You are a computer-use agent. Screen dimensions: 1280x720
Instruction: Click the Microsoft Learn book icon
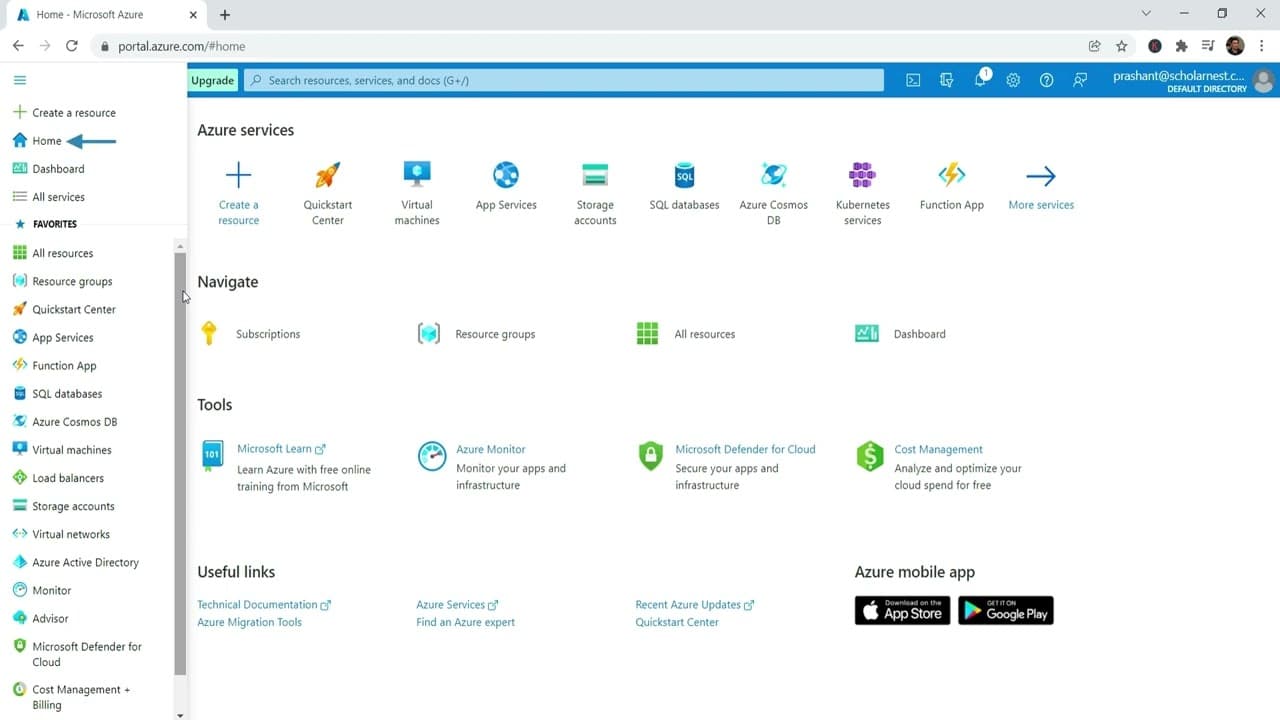pyautogui.click(x=212, y=456)
